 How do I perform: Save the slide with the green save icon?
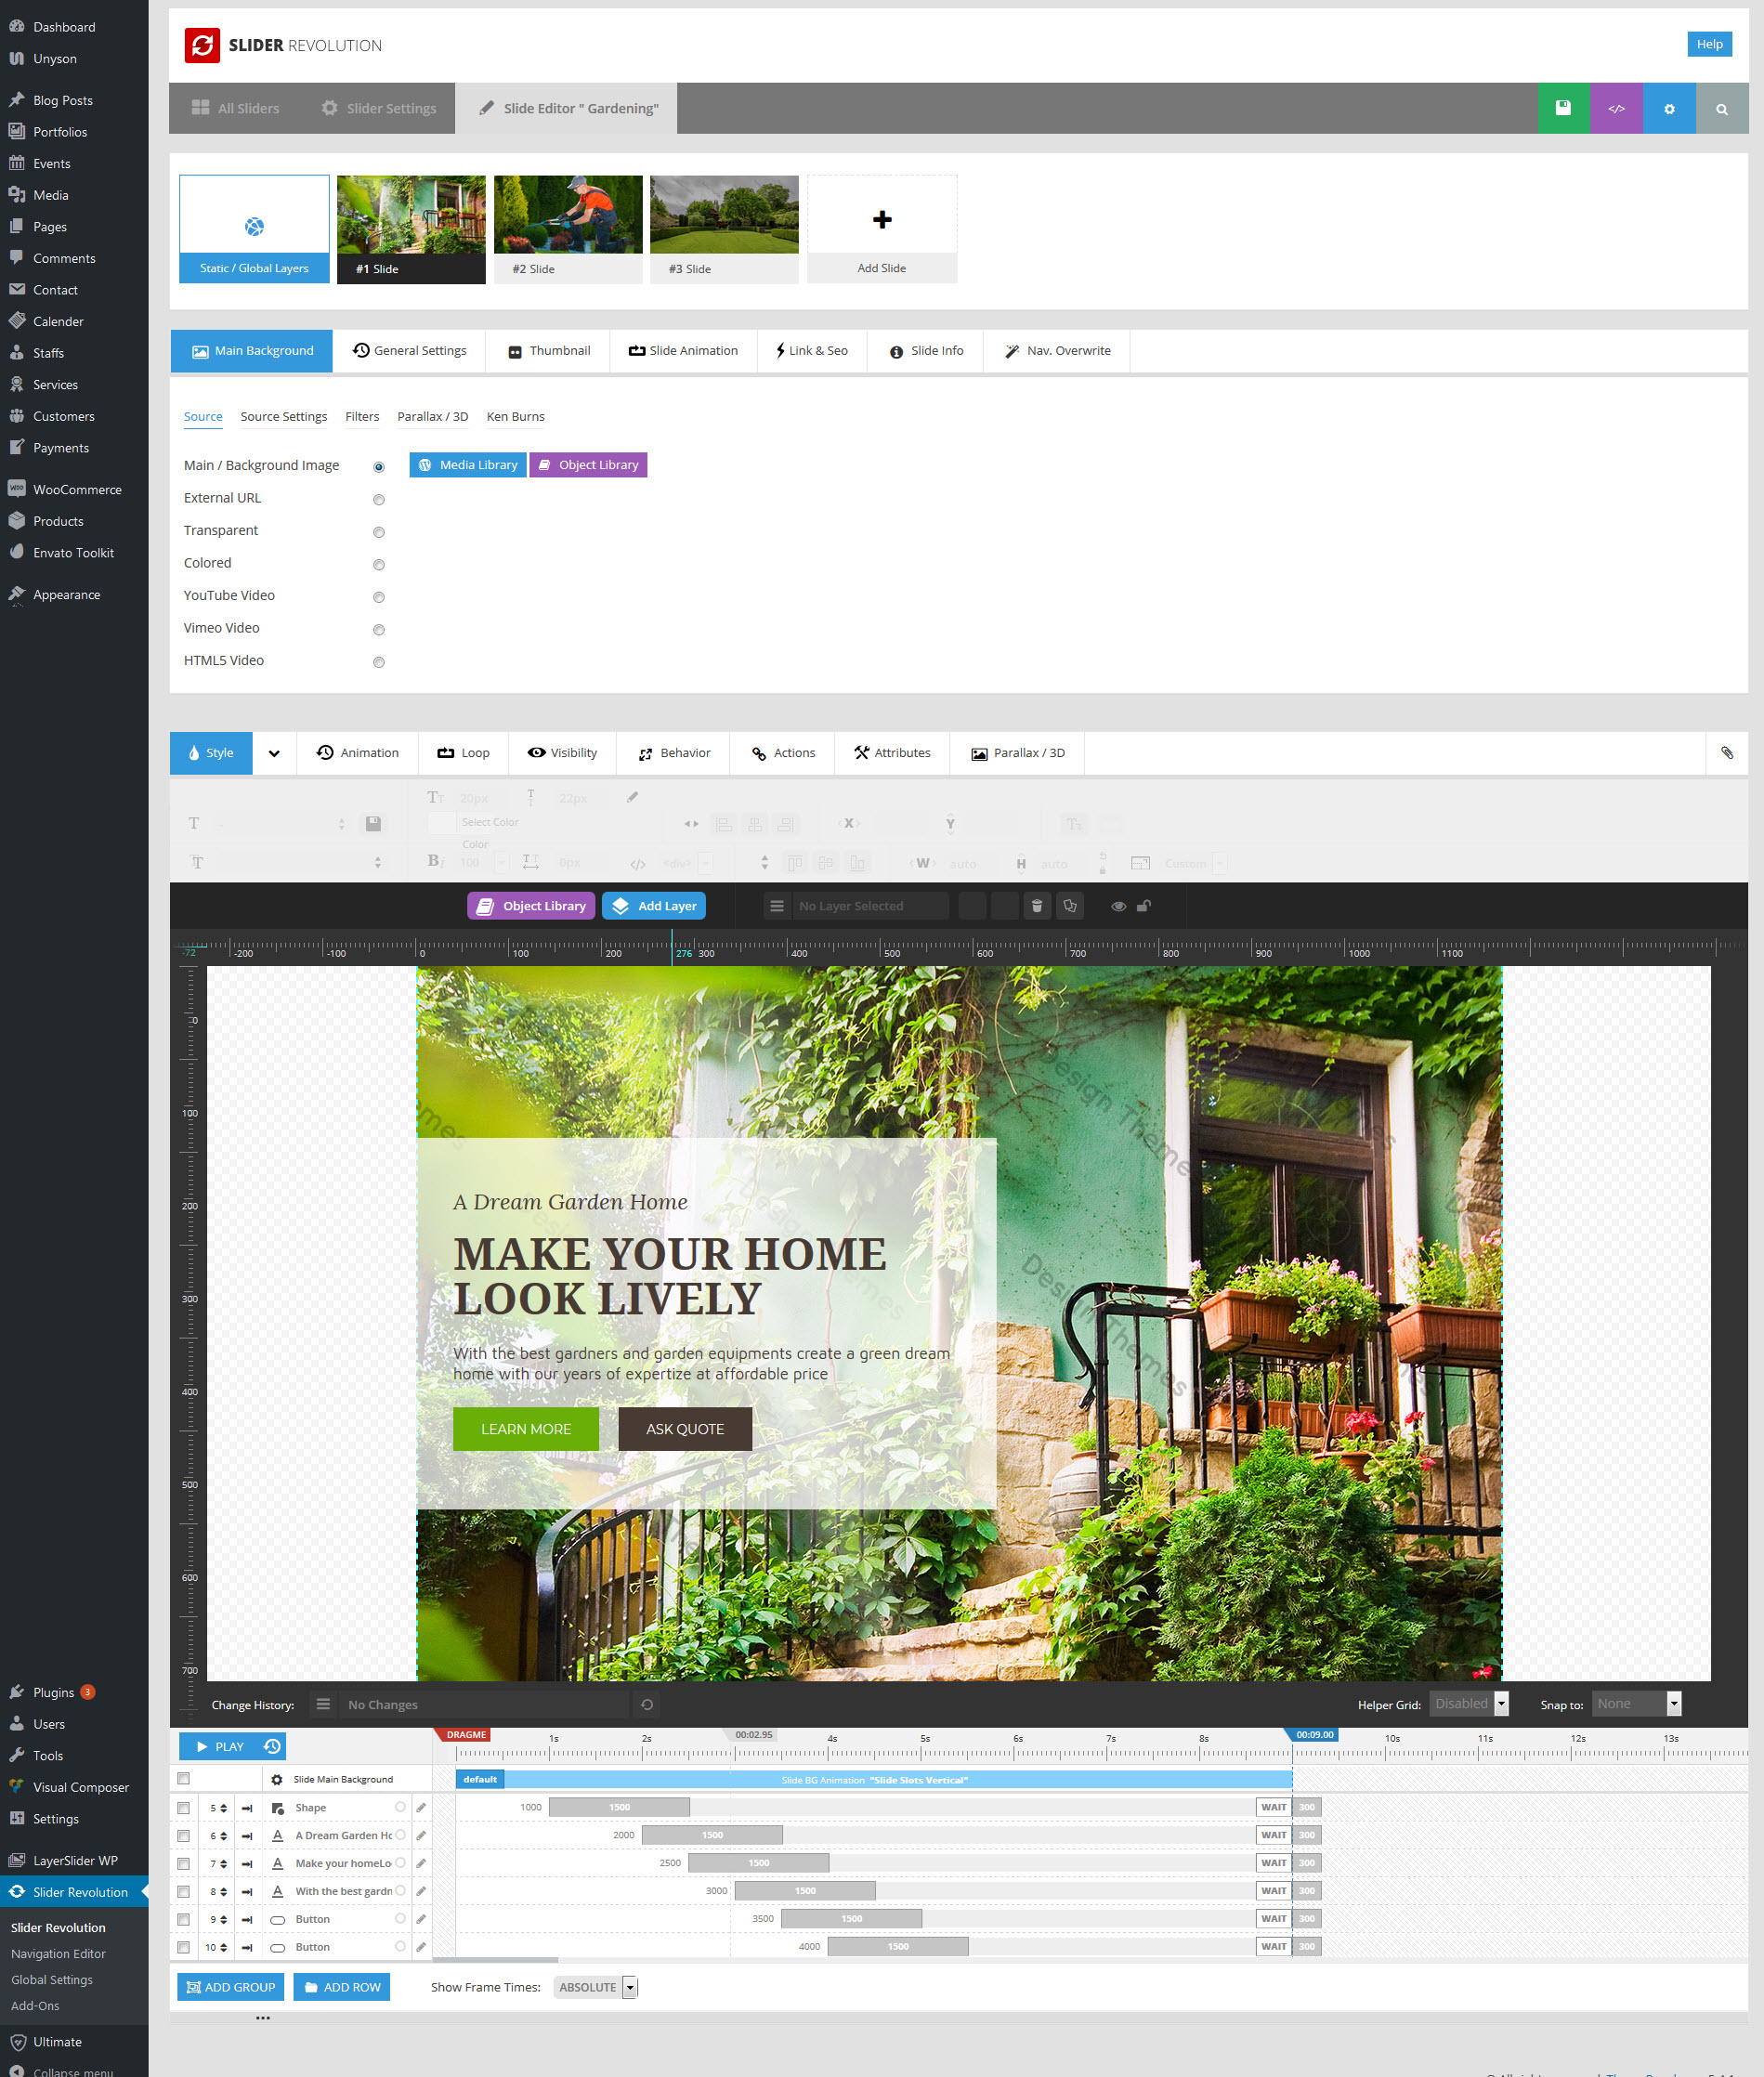pos(1563,108)
